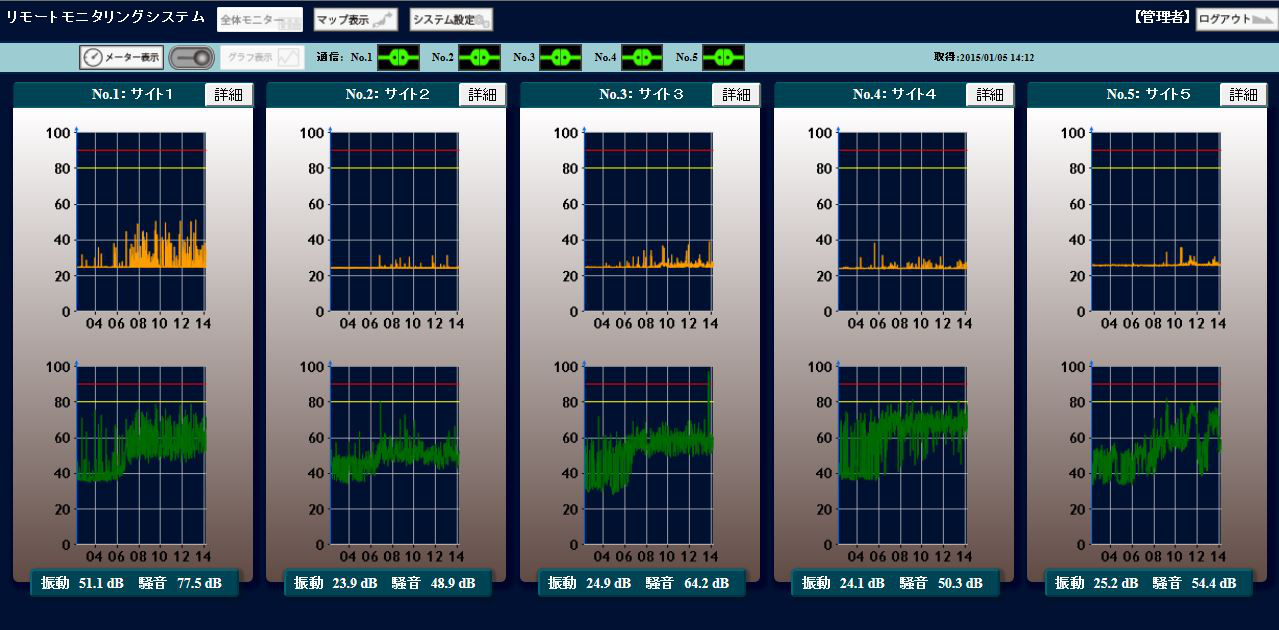Click the 取得:2015/01/05 14:12 timestamp
Viewport: 1279px width, 630px height.
tap(984, 58)
